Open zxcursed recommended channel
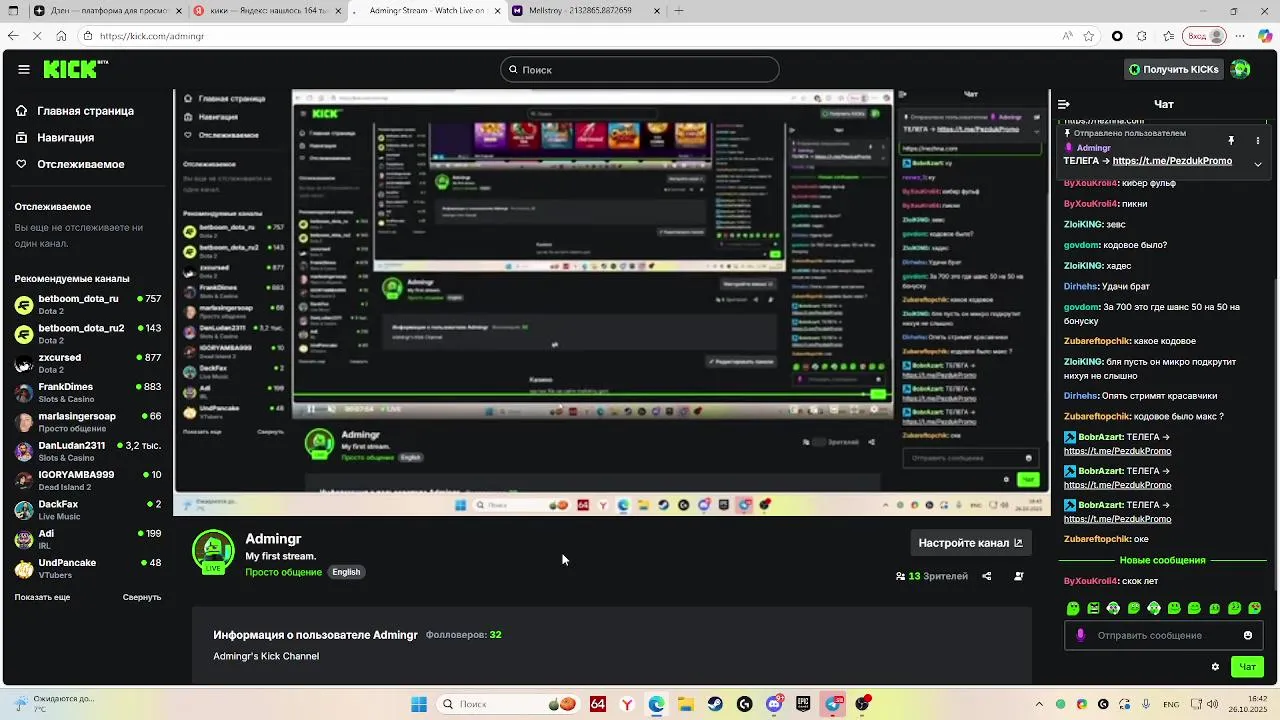This screenshot has height=720, width=1280. pos(88,363)
